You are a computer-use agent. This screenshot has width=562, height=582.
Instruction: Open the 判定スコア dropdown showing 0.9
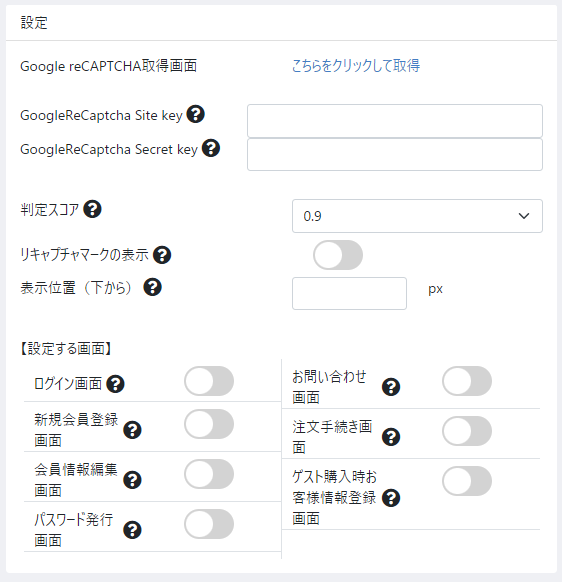pyautogui.click(x=417, y=216)
